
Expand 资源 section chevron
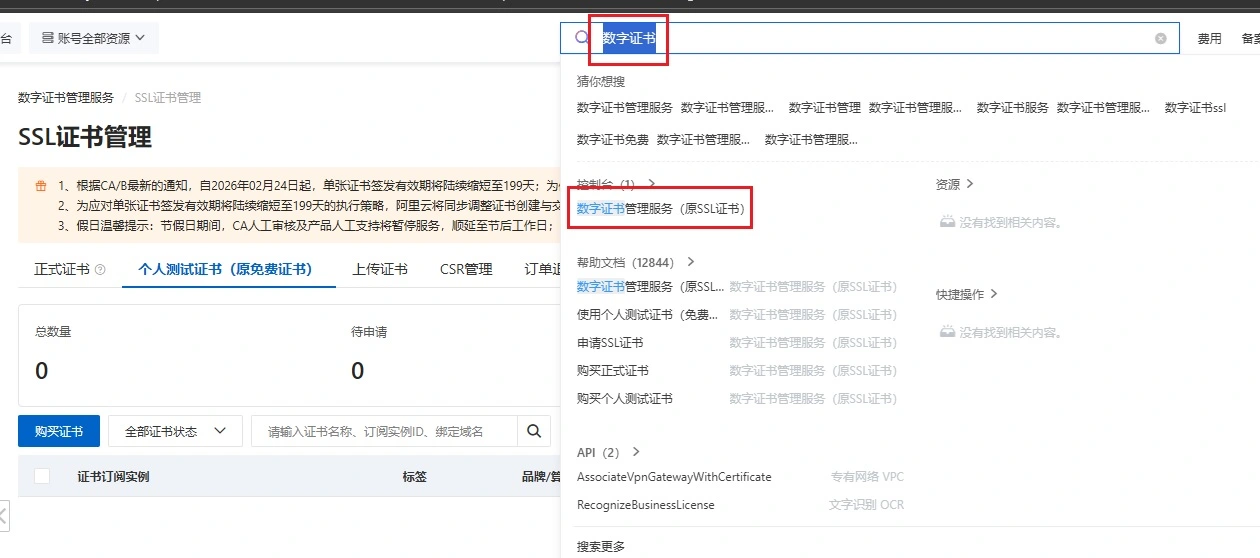coord(969,184)
